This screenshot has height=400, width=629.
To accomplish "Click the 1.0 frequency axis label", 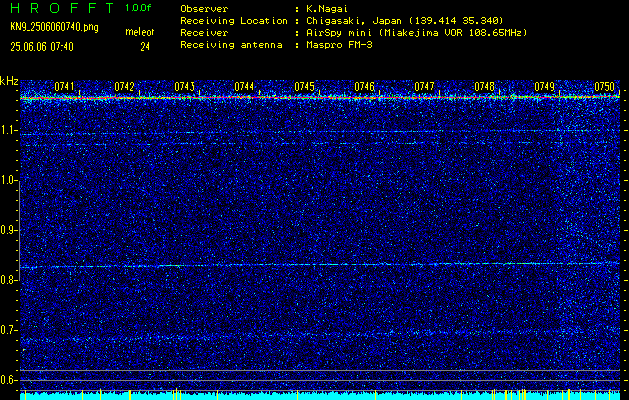I will [8, 180].
